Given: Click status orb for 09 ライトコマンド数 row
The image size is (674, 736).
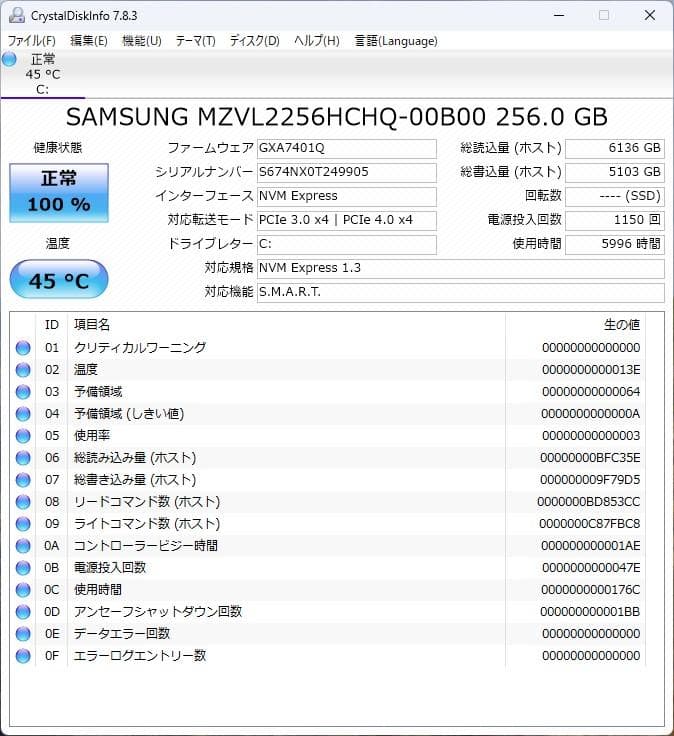Looking at the screenshot, I should click(x=23, y=524).
